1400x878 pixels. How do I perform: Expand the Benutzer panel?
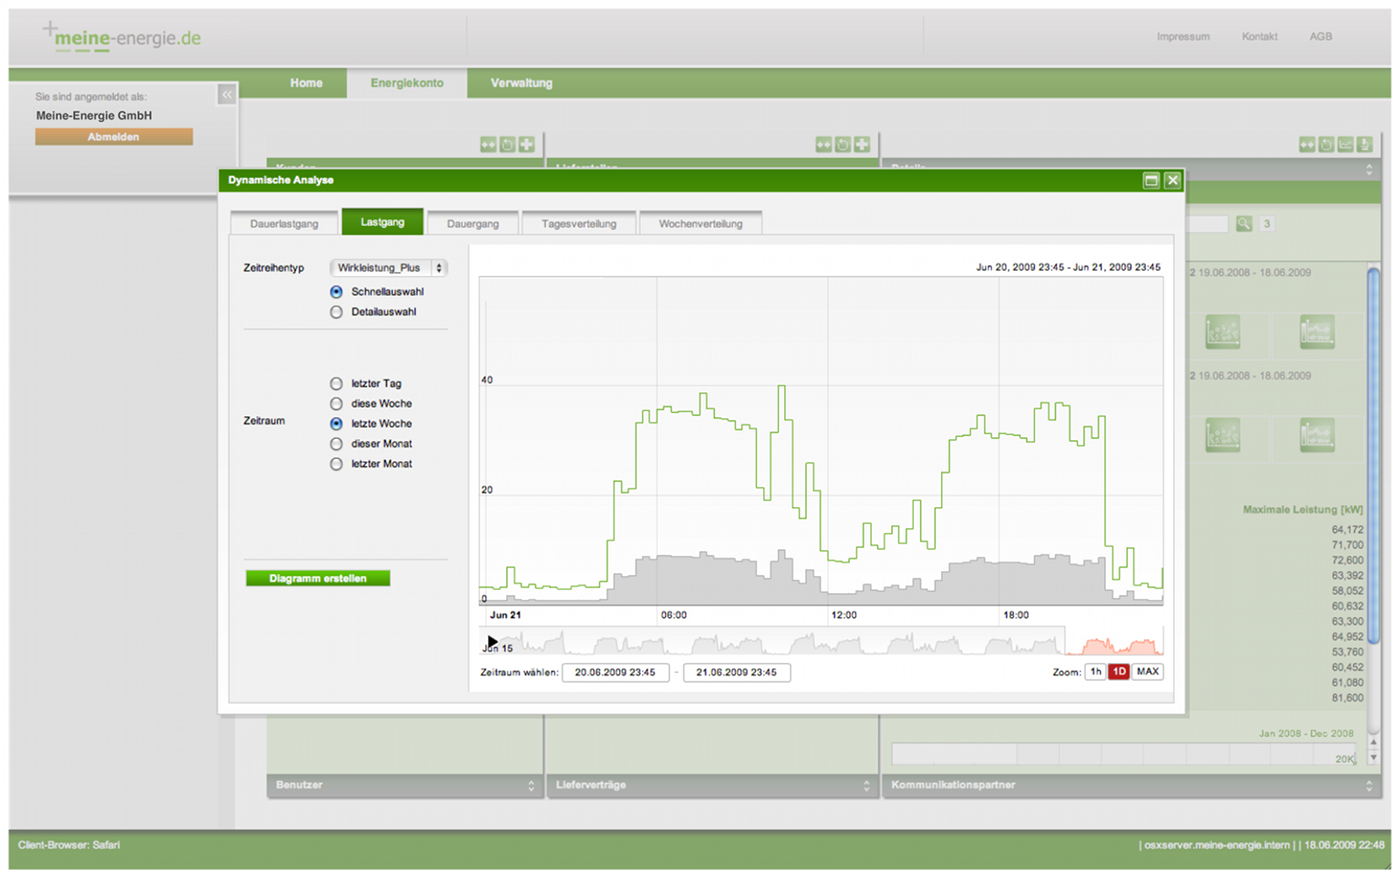tap(531, 786)
